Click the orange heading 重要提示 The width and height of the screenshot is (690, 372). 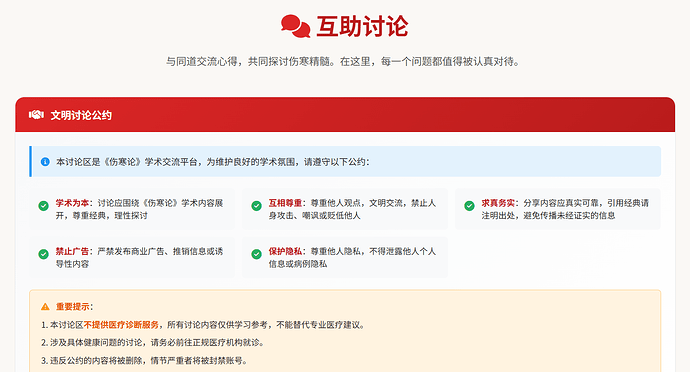tap(73, 306)
